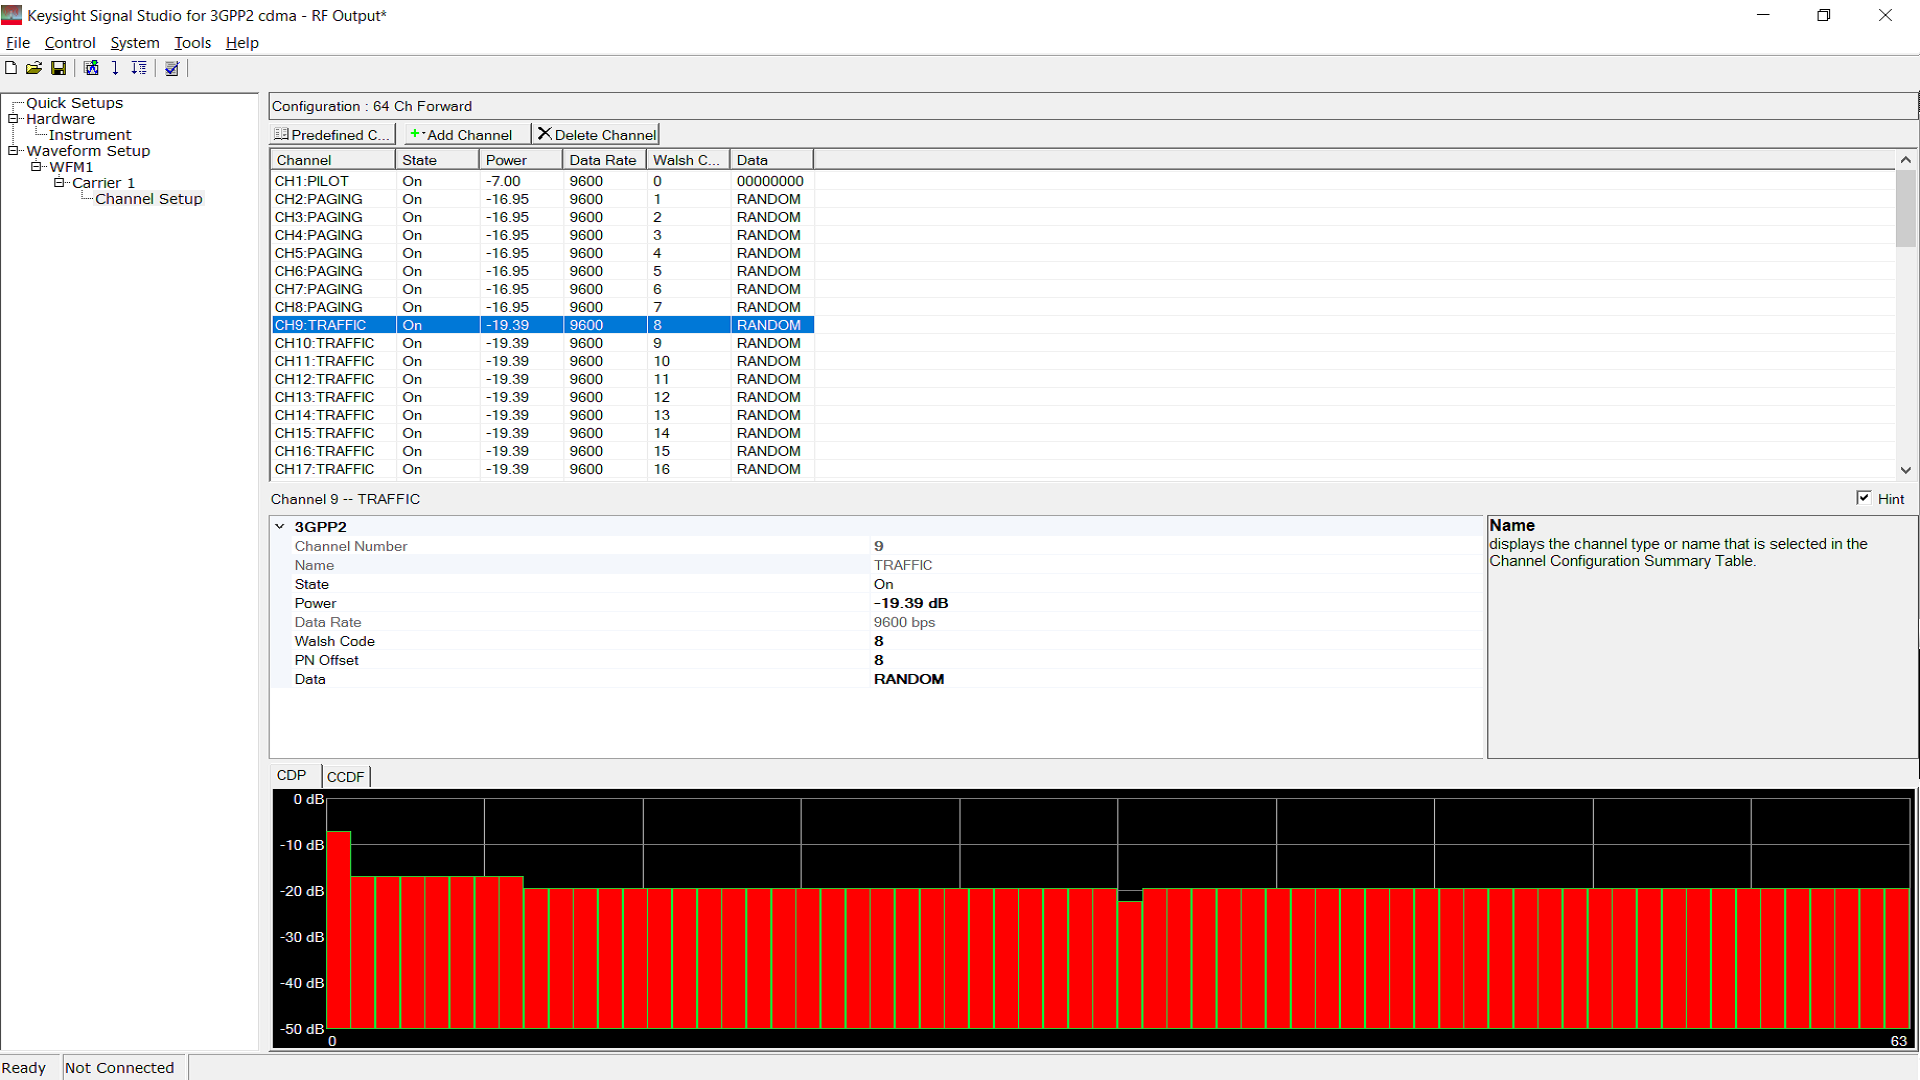The image size is (1920, 1080).
Task: Click the instrument connection wizard toolbar icon
Action: [x=91, y=68]
